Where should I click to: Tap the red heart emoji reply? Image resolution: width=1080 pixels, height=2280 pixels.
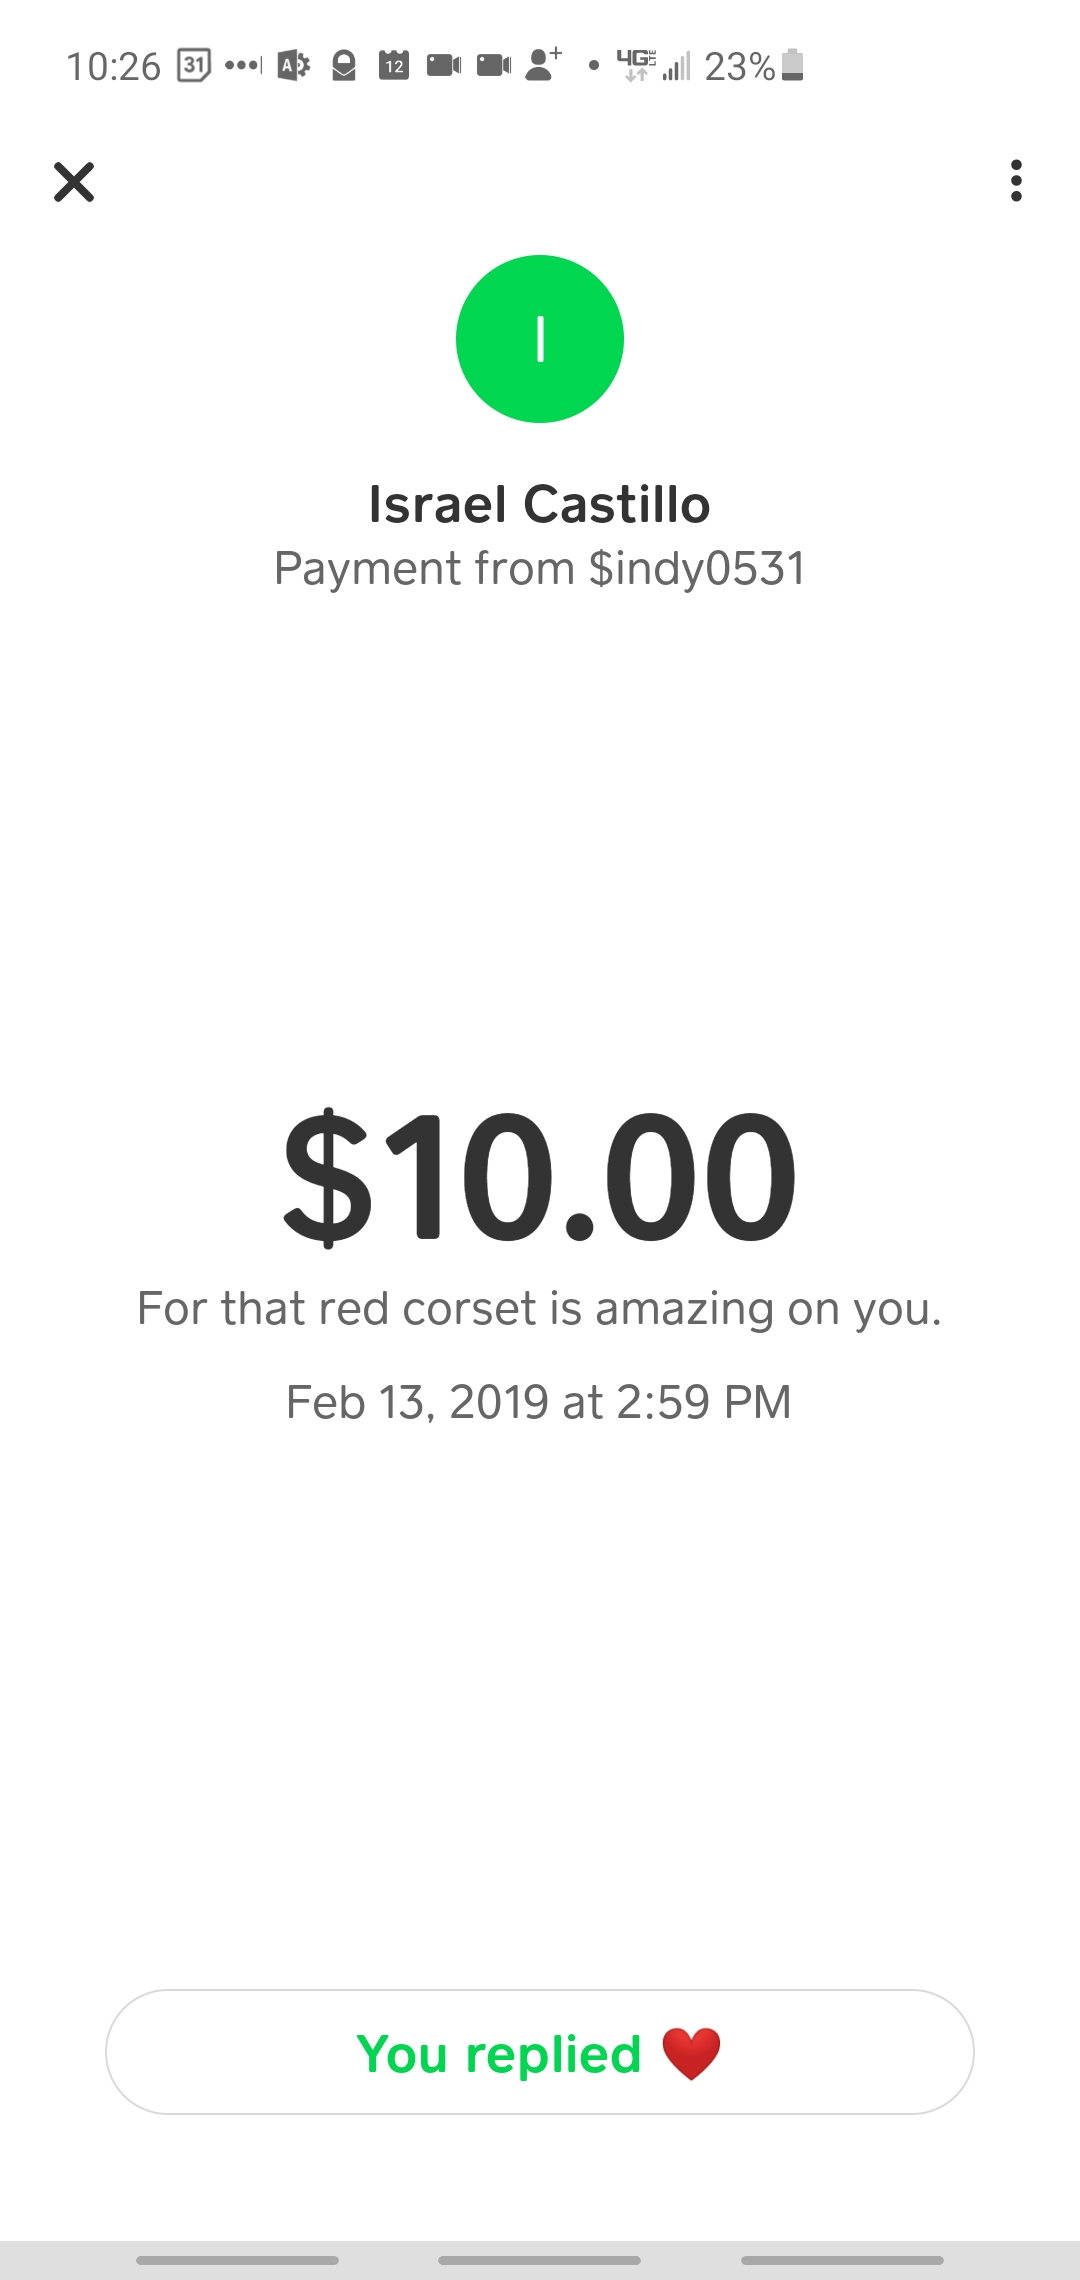(x=691, y=2054)
